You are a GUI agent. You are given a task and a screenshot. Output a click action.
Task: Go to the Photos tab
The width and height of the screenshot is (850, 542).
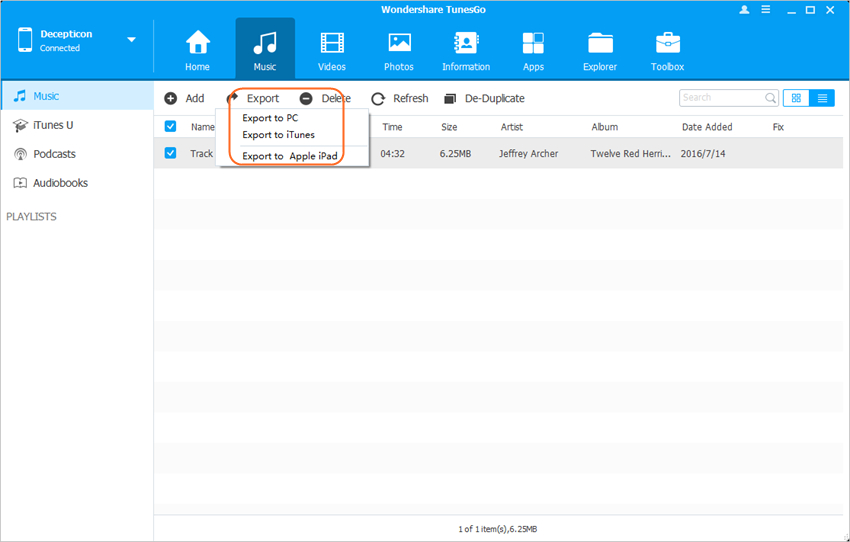coord(399,51)
